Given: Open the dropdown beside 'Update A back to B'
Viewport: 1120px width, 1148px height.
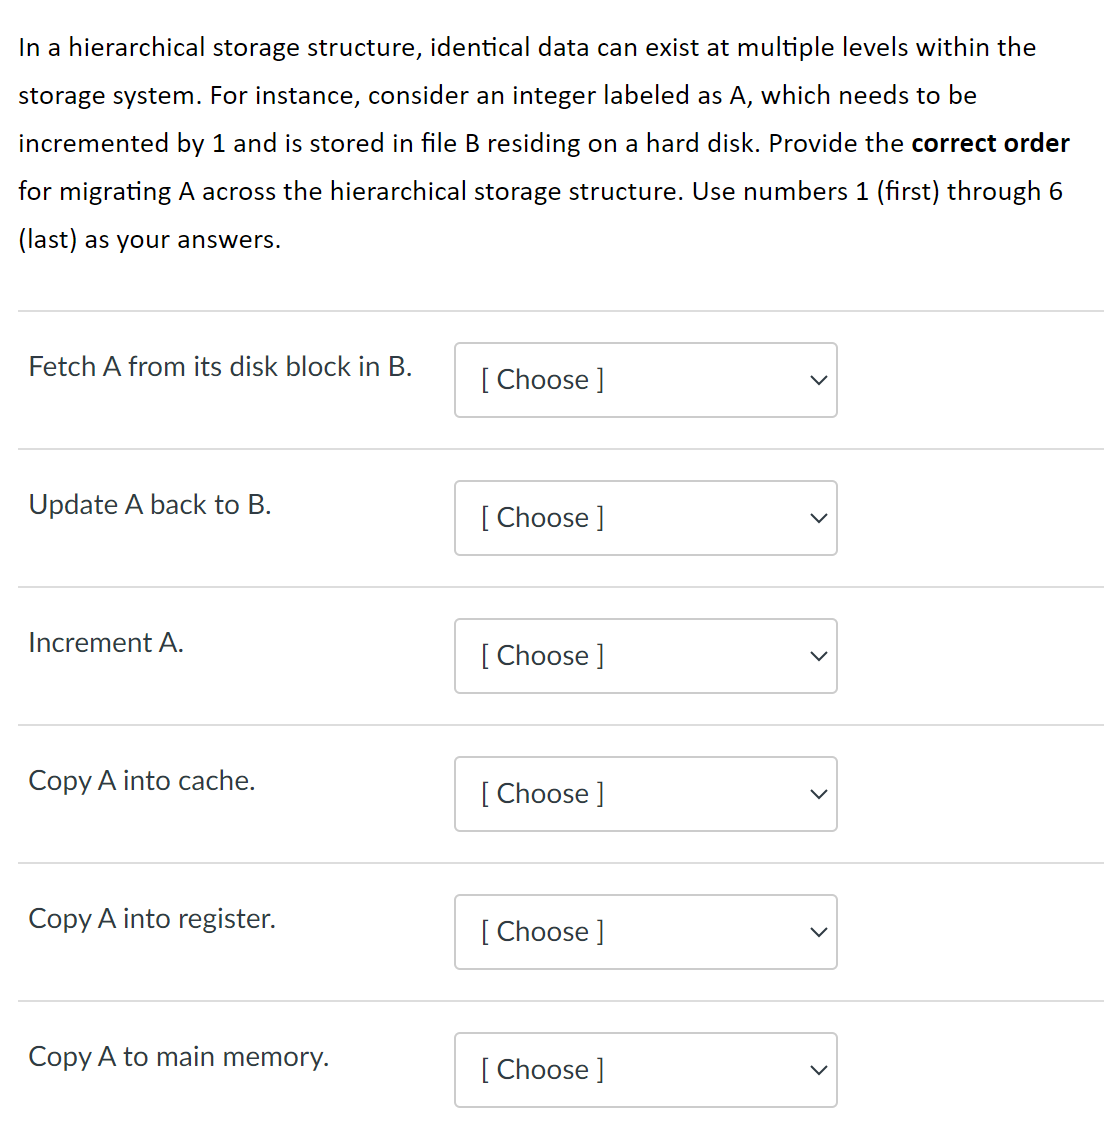Looking at the screenshot, I should point(645,518).
